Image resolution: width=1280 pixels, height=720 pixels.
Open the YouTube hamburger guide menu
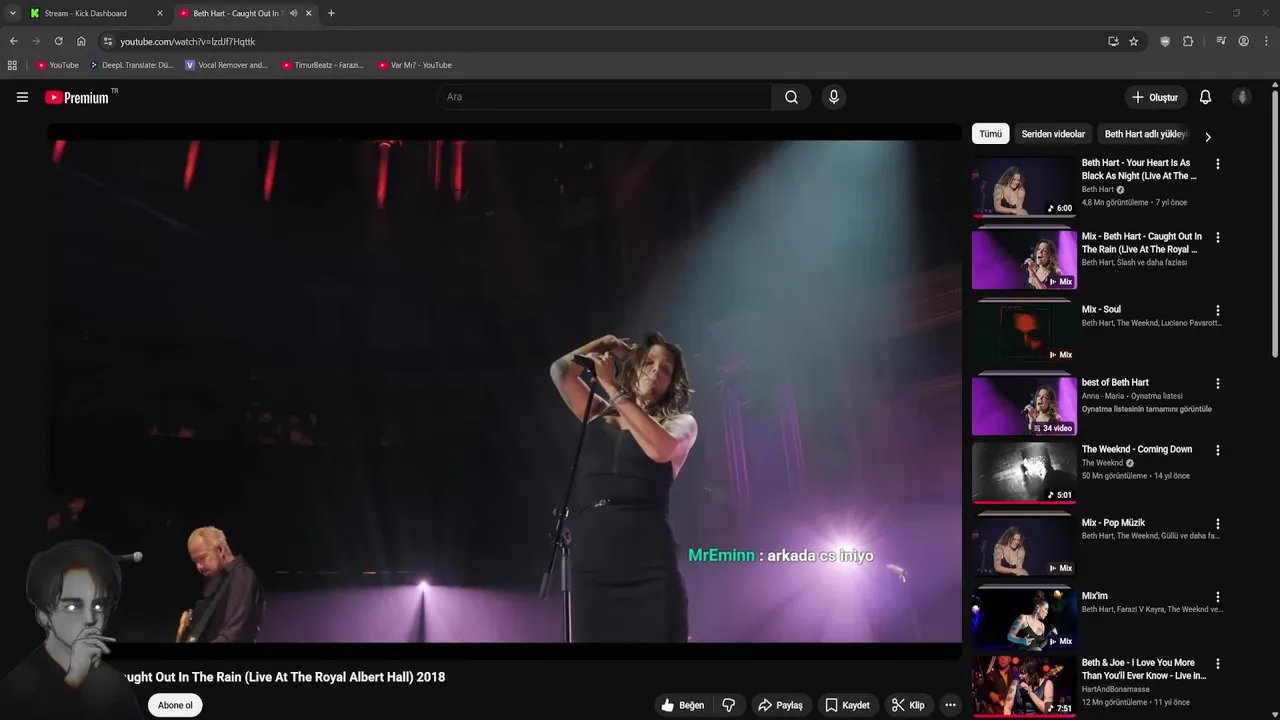(x=22, y=97)
